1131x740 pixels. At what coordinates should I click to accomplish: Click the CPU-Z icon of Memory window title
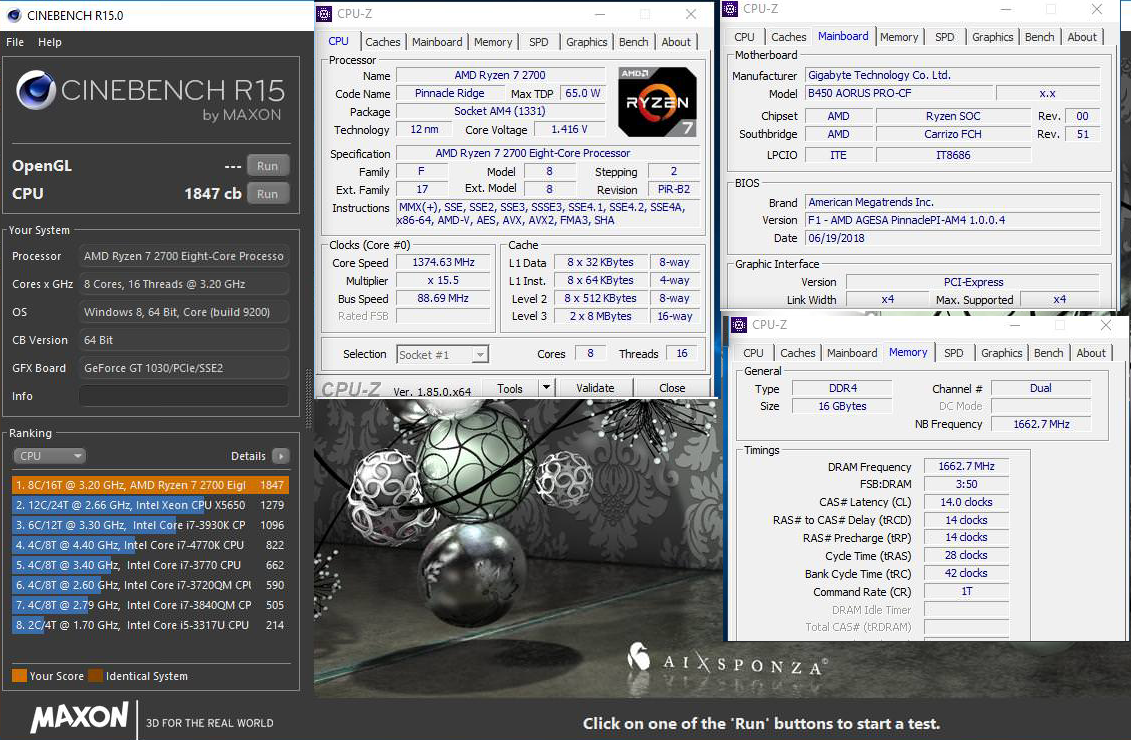point(739,324)
